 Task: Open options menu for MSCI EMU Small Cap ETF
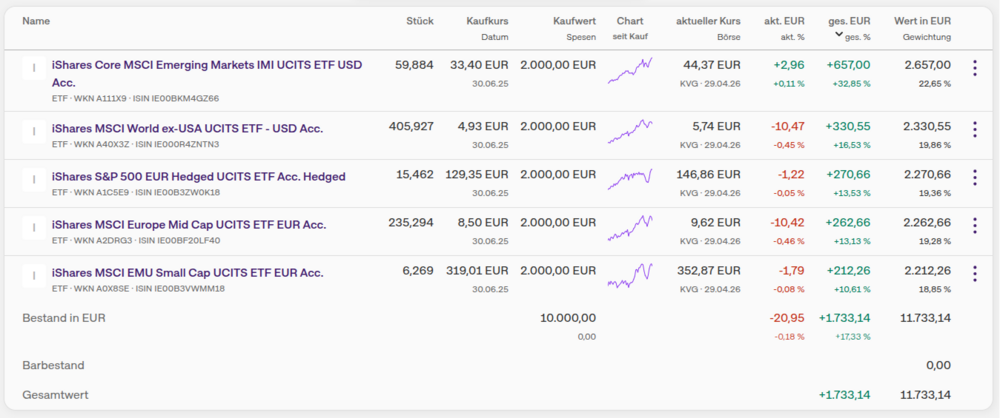pos(974,274)
